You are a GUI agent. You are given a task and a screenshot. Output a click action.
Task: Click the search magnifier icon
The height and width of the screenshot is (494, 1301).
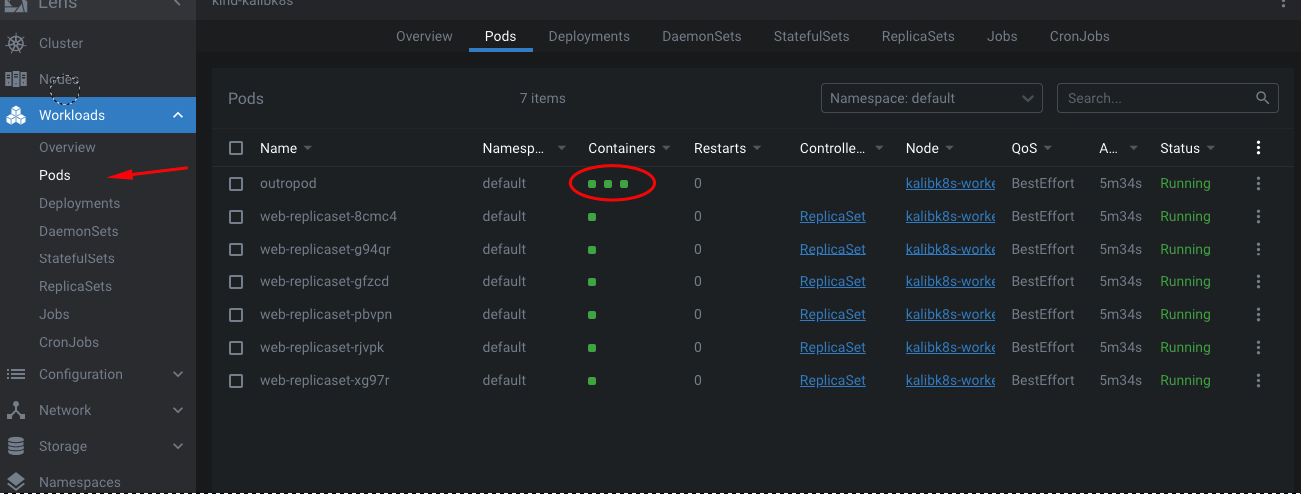[1263, 98]
